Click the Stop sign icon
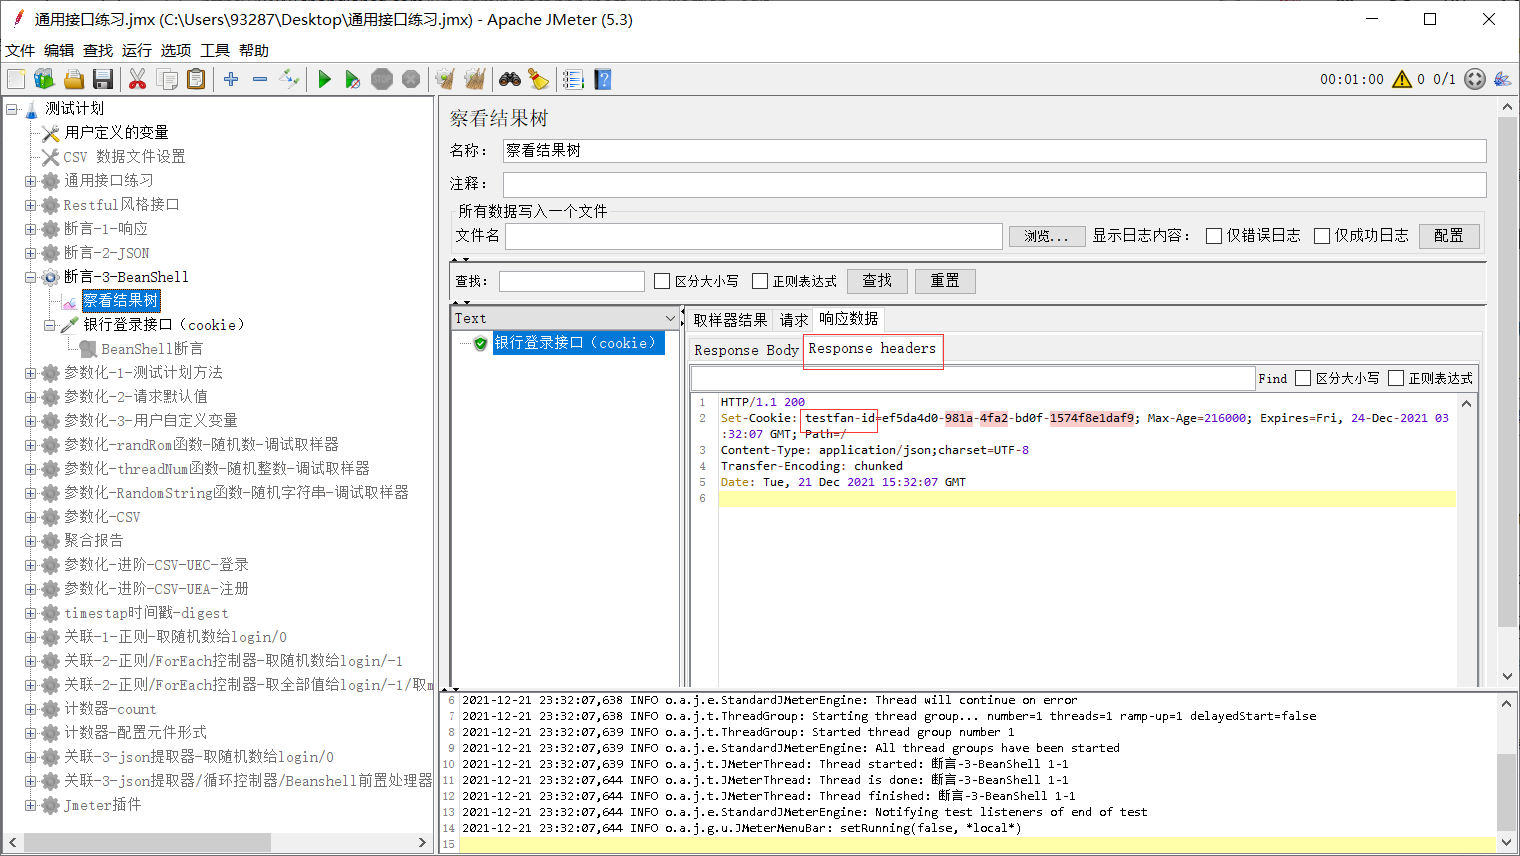1520x856 pixels. 382,79
